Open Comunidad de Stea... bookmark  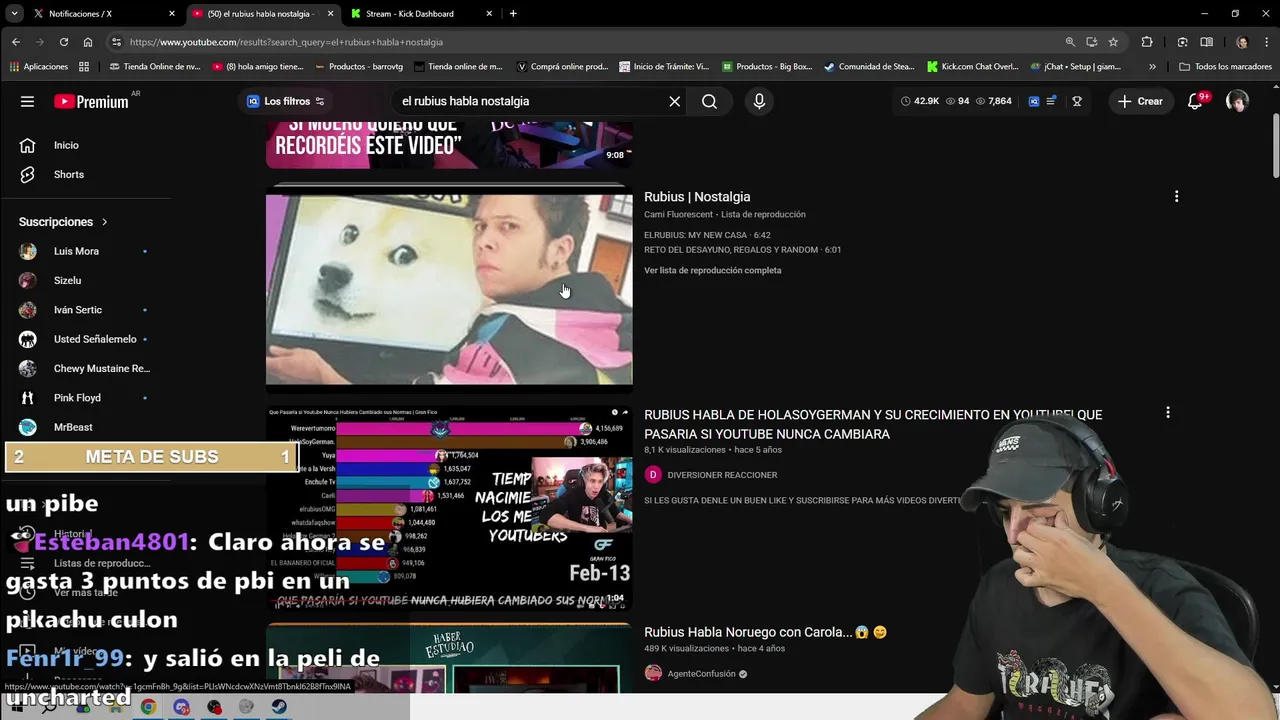(x=869, y=67)
